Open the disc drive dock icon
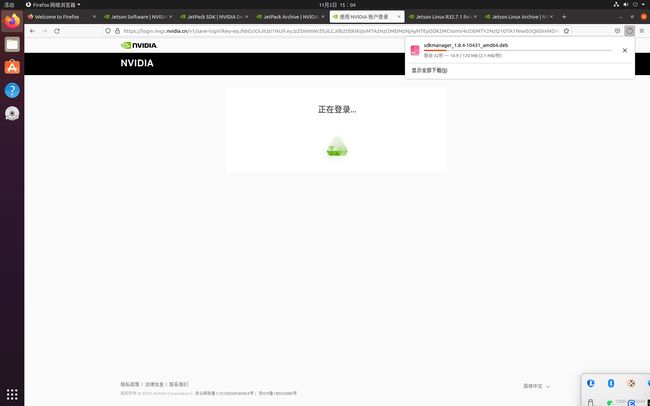The height and width of the screenshot is (406, 650). coord(12,113)
